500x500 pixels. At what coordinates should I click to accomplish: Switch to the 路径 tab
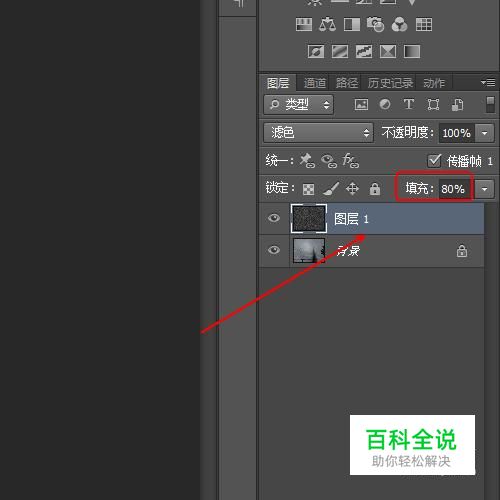click(x=347, y=83)
